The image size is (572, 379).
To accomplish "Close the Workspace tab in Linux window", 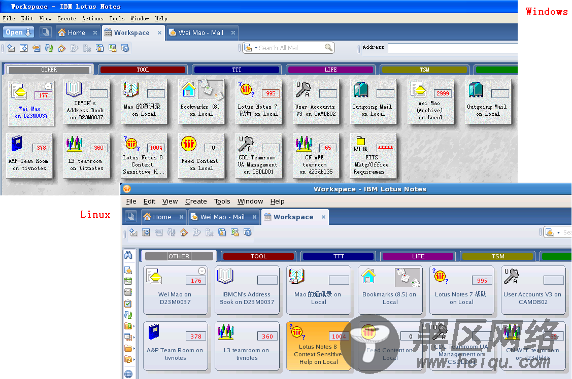I will point(323,217).
